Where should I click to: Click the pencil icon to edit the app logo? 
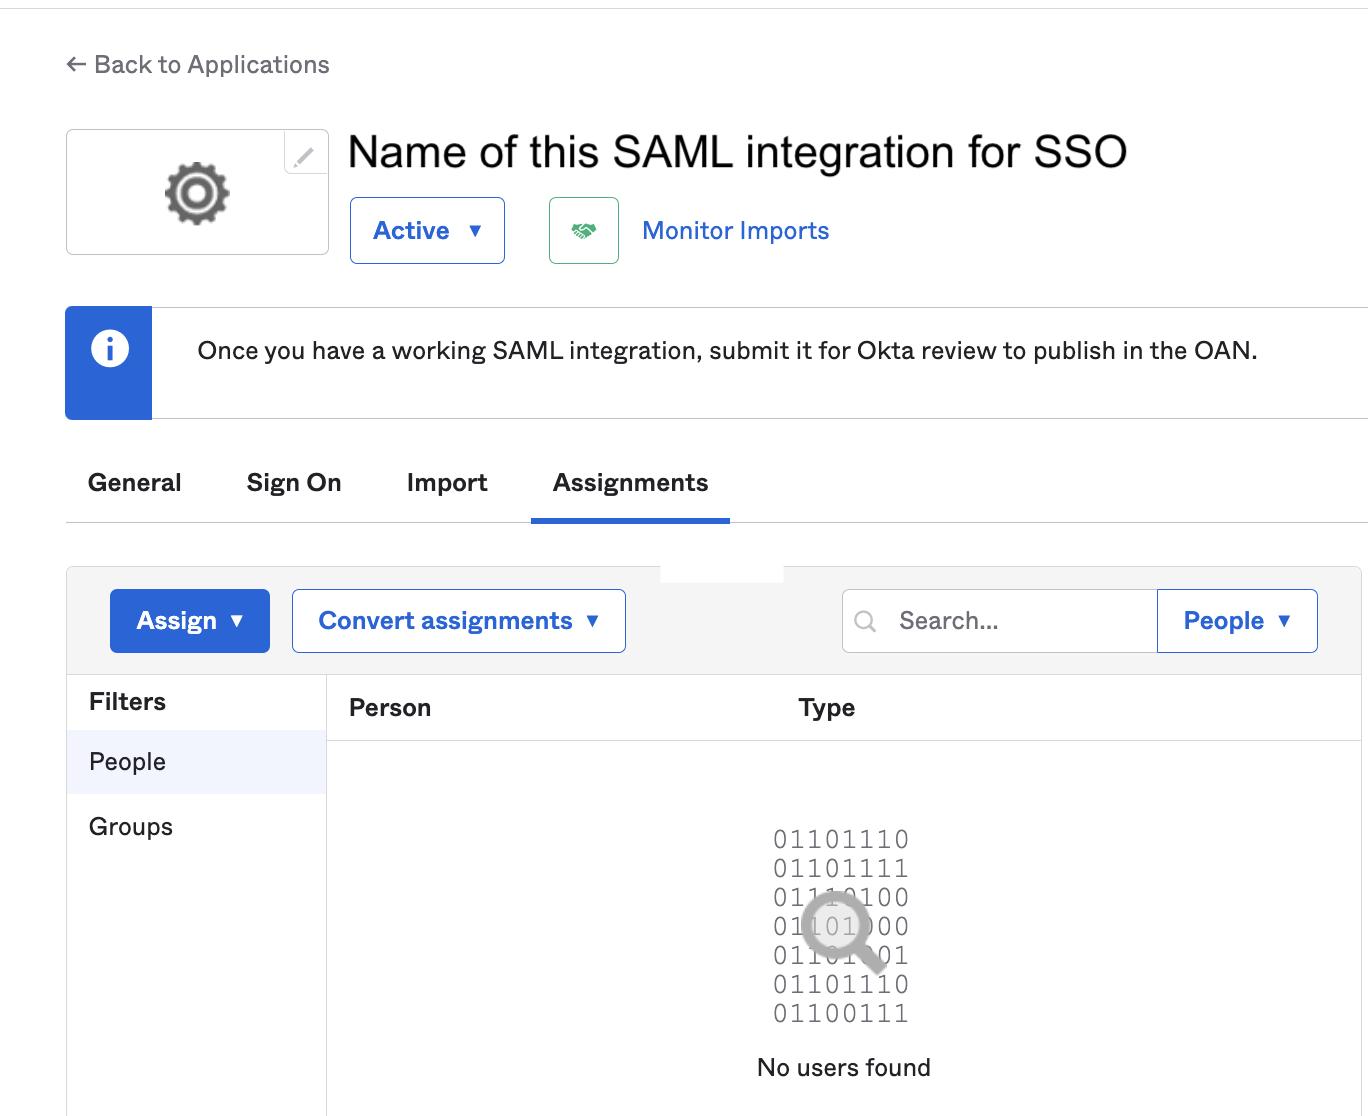point(305,155)
